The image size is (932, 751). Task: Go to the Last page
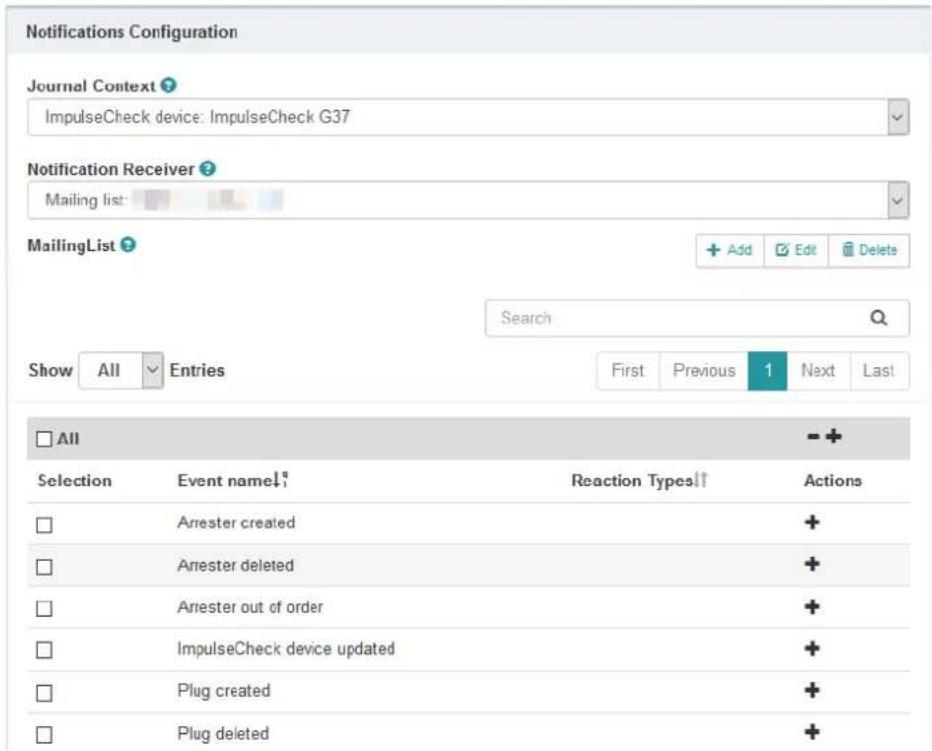coord(879,371)
